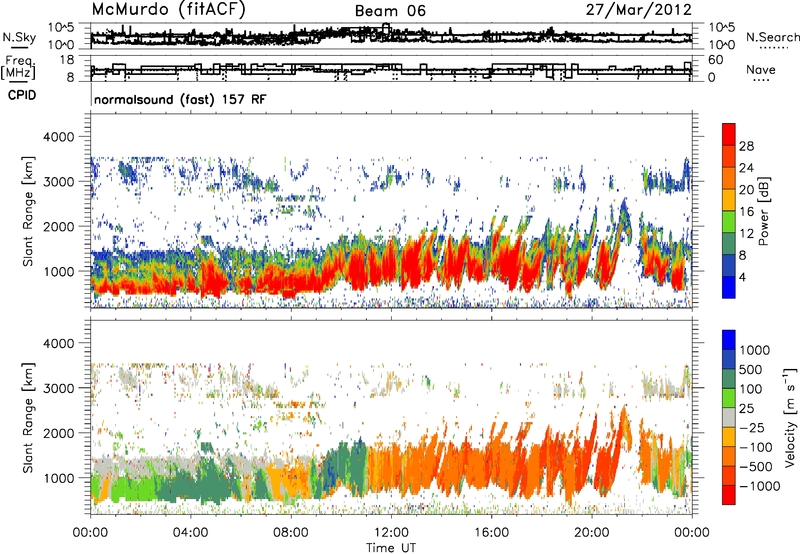This screenshot has width=800, height=554.
Task: Click the "N.Sky" axis label
Action: [19, 37]
